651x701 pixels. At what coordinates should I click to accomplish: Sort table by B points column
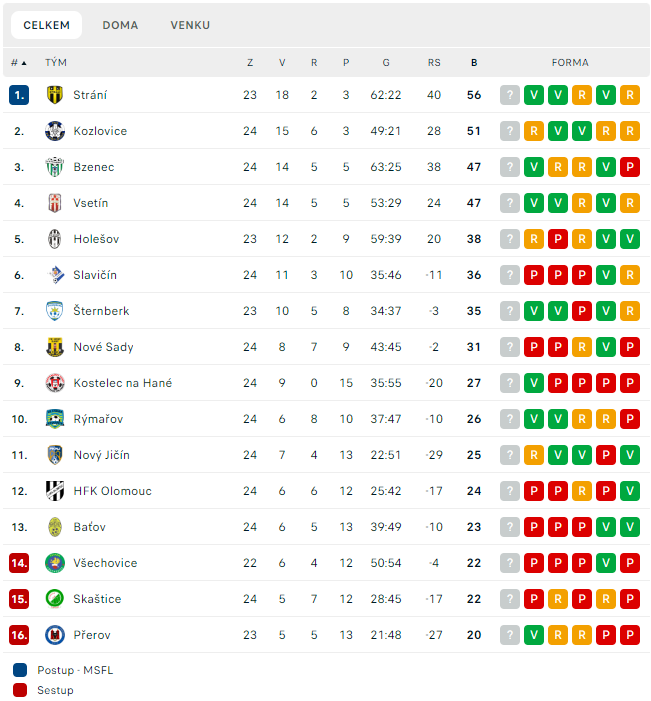point(474,63)
